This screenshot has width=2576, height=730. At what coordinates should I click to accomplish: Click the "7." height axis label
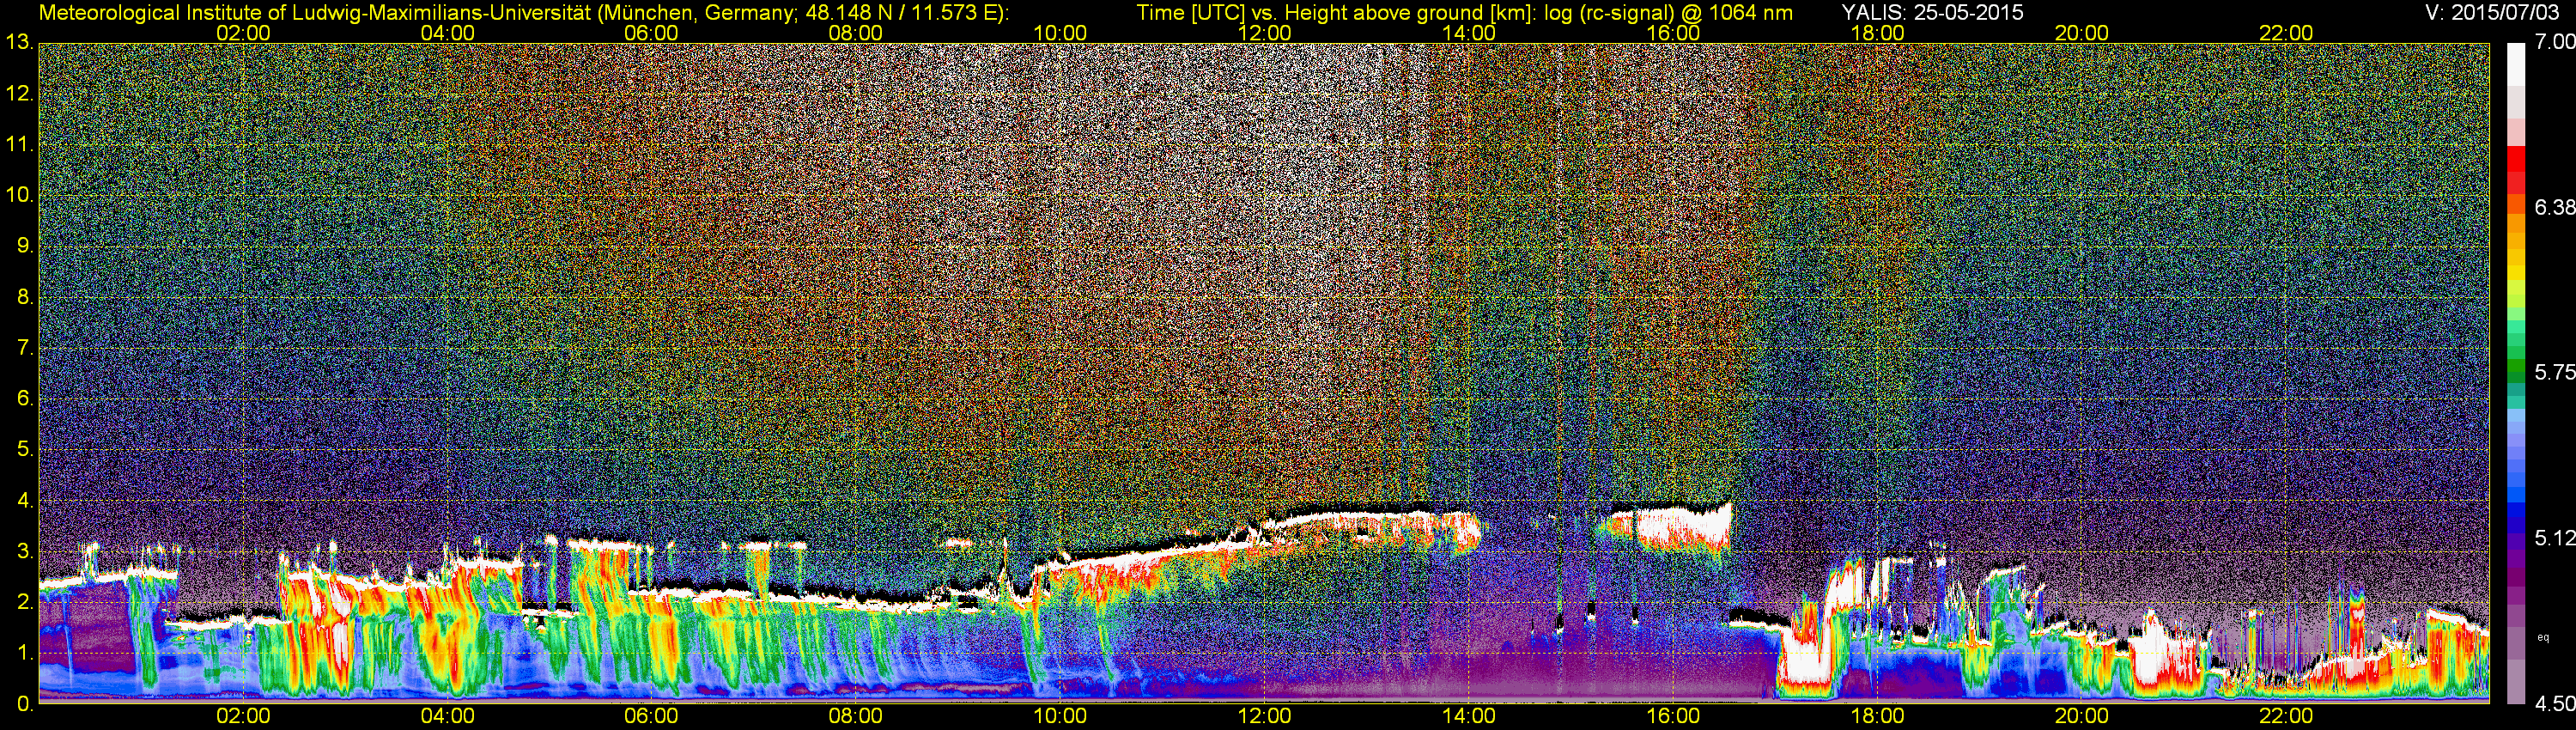25,348
